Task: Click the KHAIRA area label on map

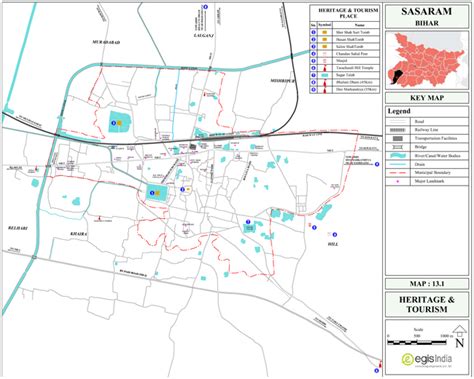Action: pyautogui.click(x=78, y=234)
